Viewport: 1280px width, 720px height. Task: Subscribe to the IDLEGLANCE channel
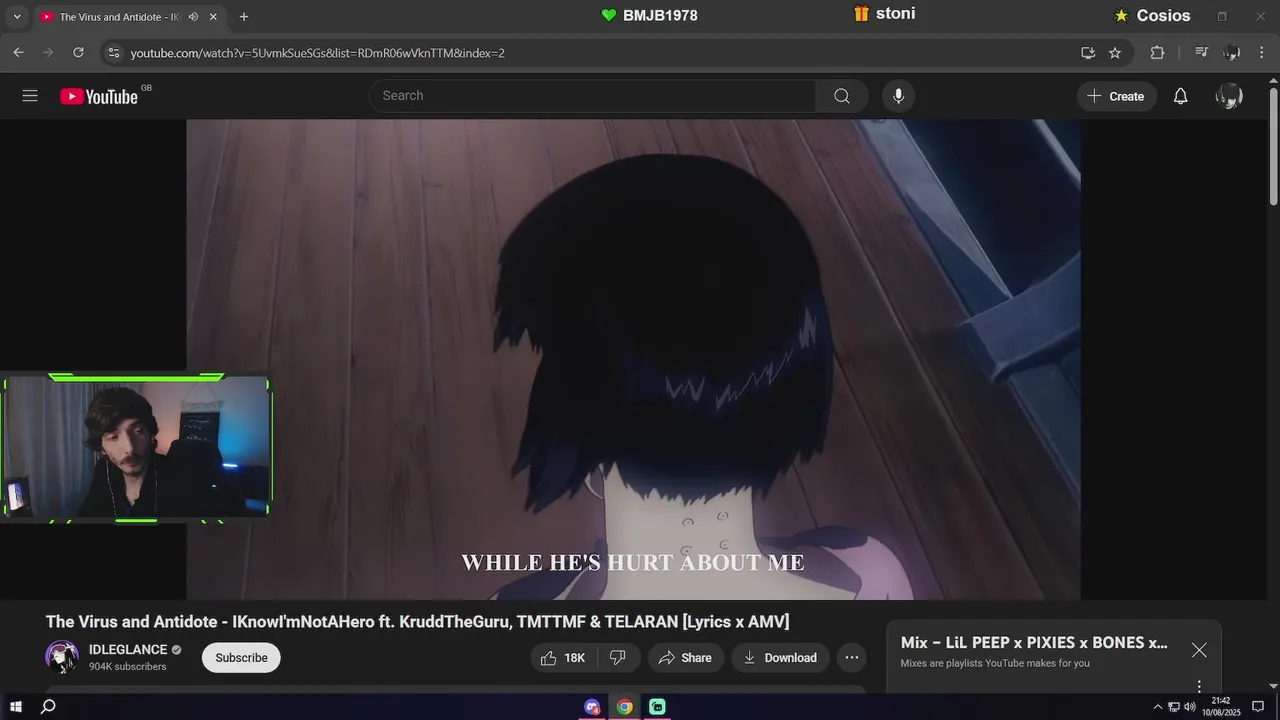[x=241, y=657]
